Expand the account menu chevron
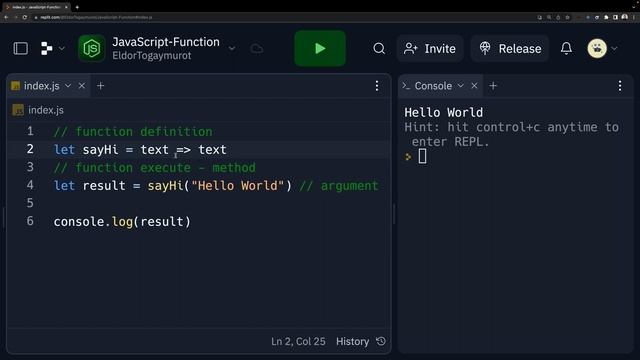This screenshot has width=640, height=360. (614, 49)
